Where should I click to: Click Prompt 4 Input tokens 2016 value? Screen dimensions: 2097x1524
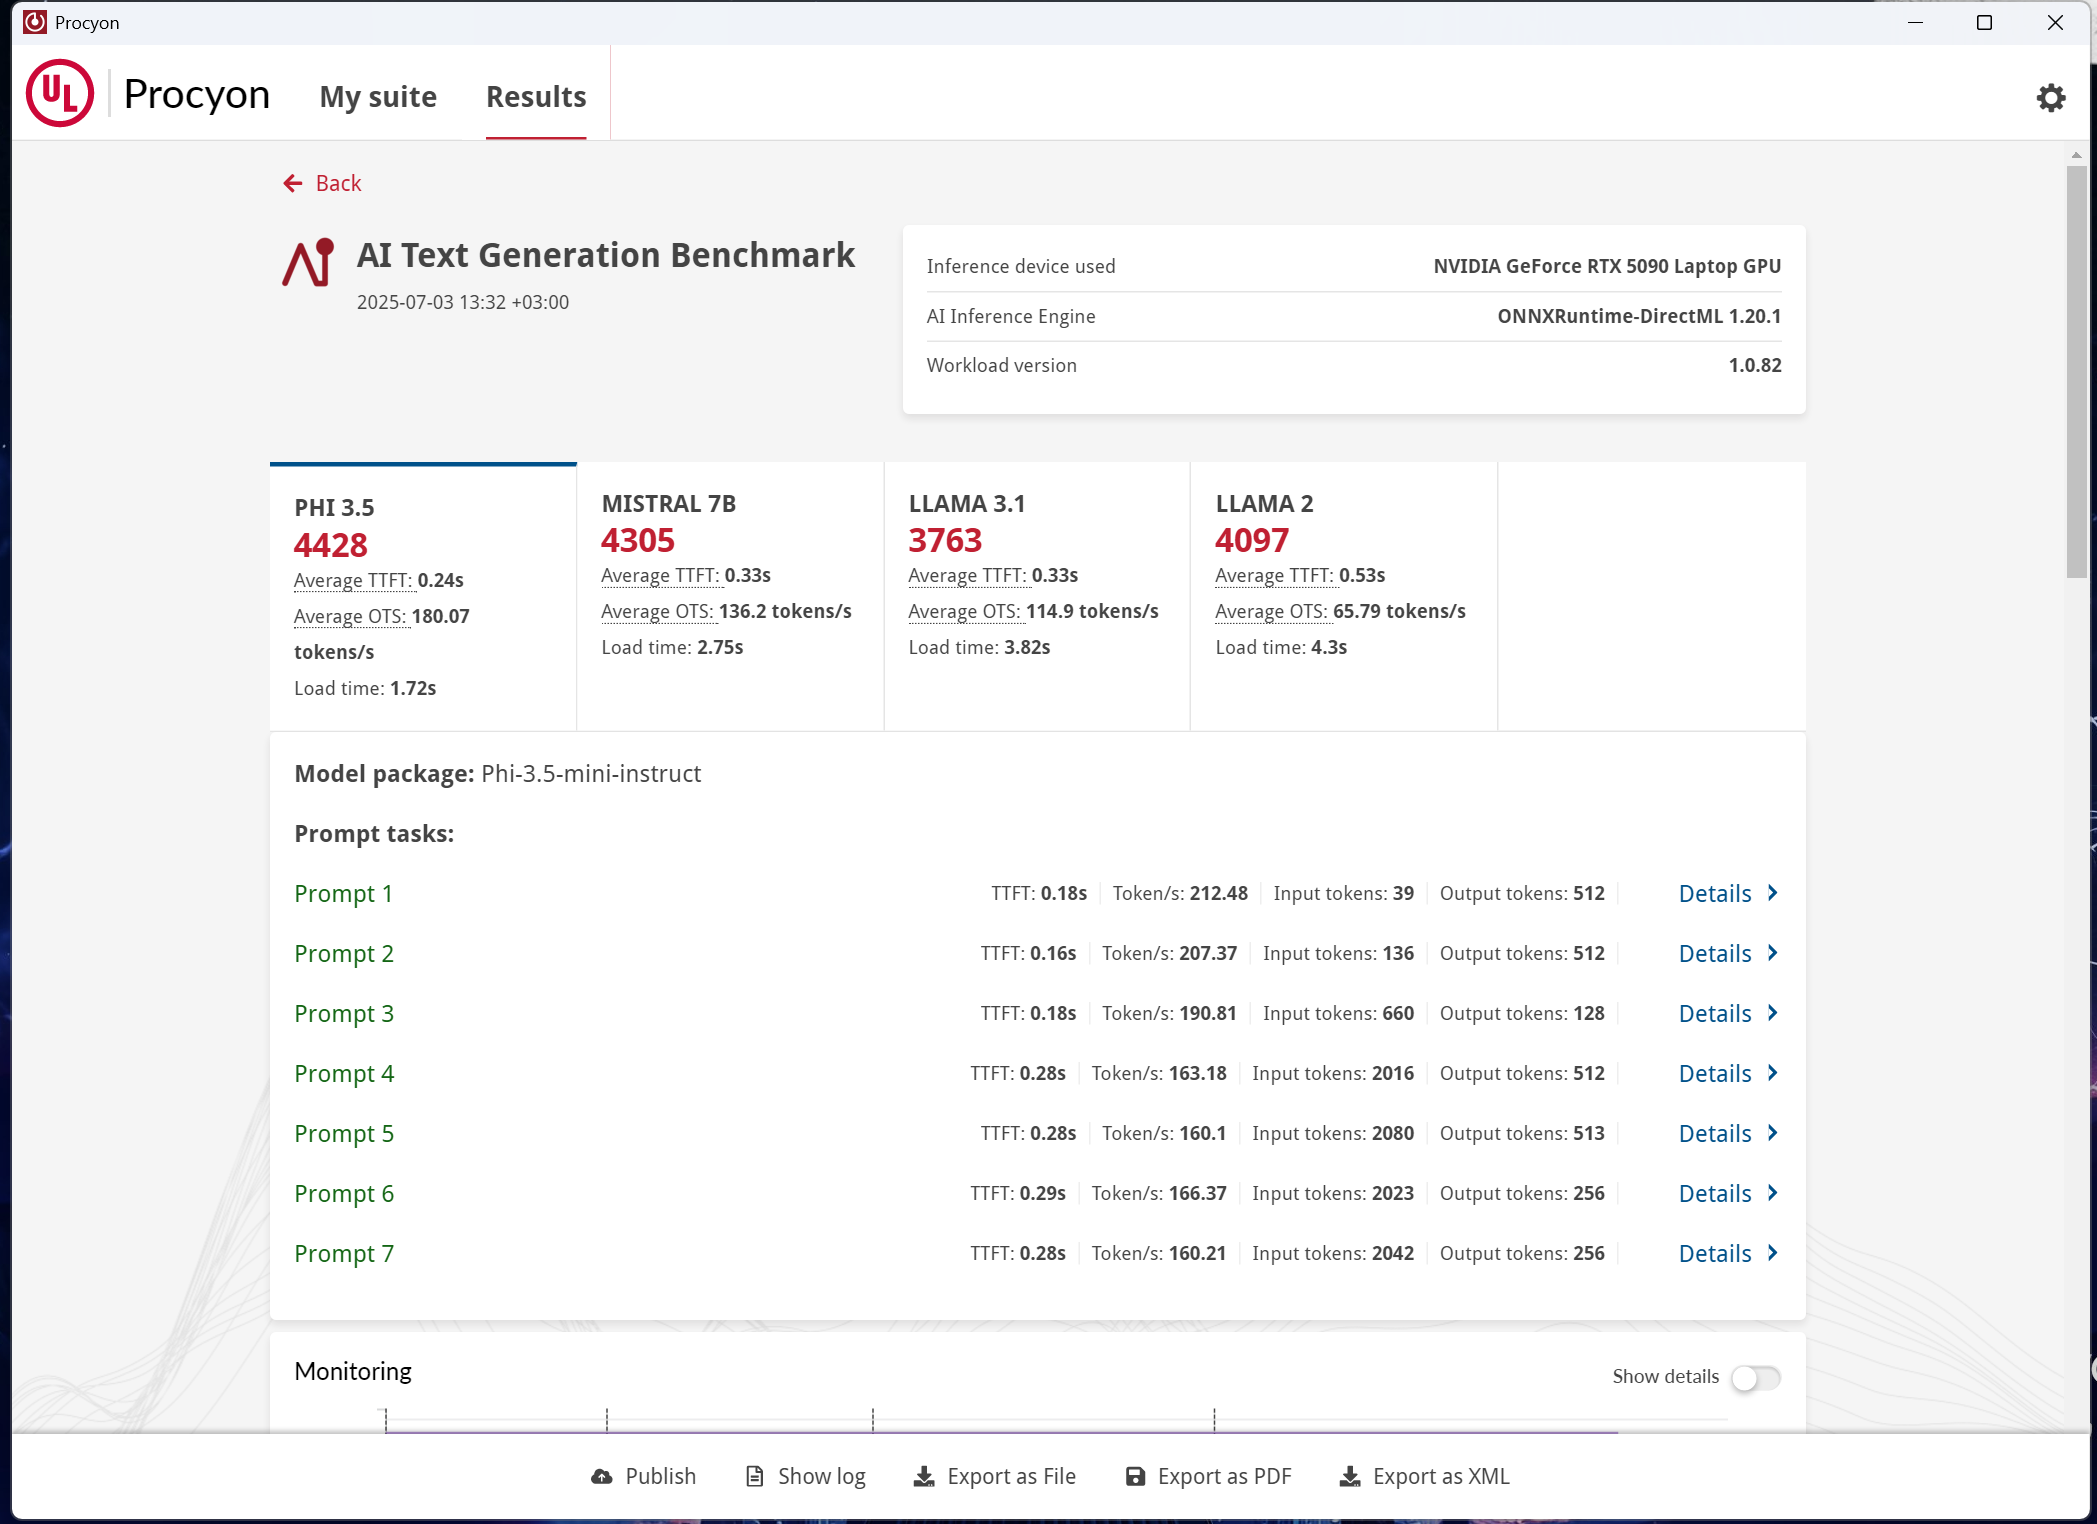point(1393,1073)
